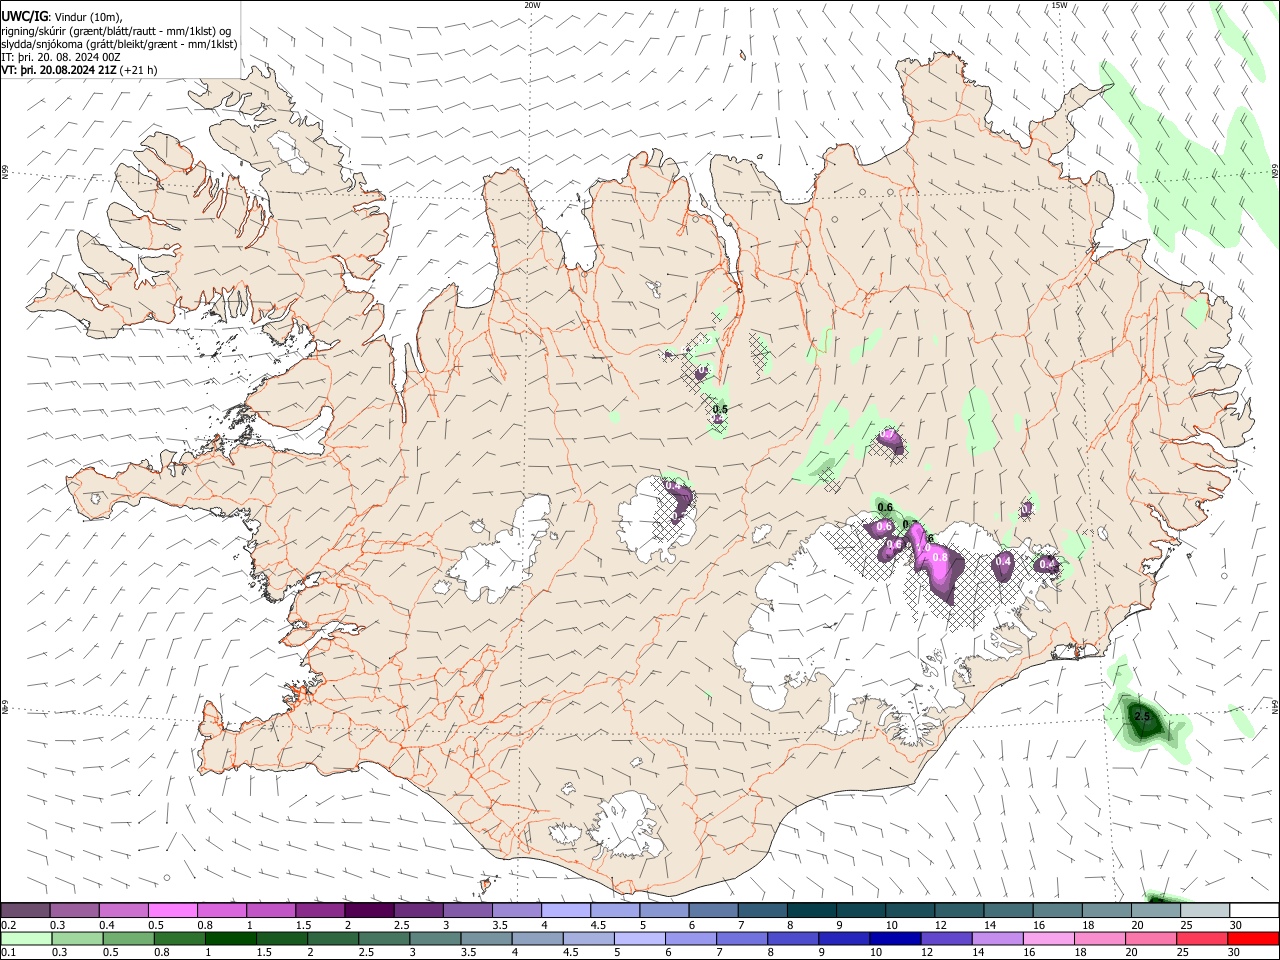Pick the darkest purple snow swatch at 2
Screen dimensions: 1280x960
click(x=368, y=910)
